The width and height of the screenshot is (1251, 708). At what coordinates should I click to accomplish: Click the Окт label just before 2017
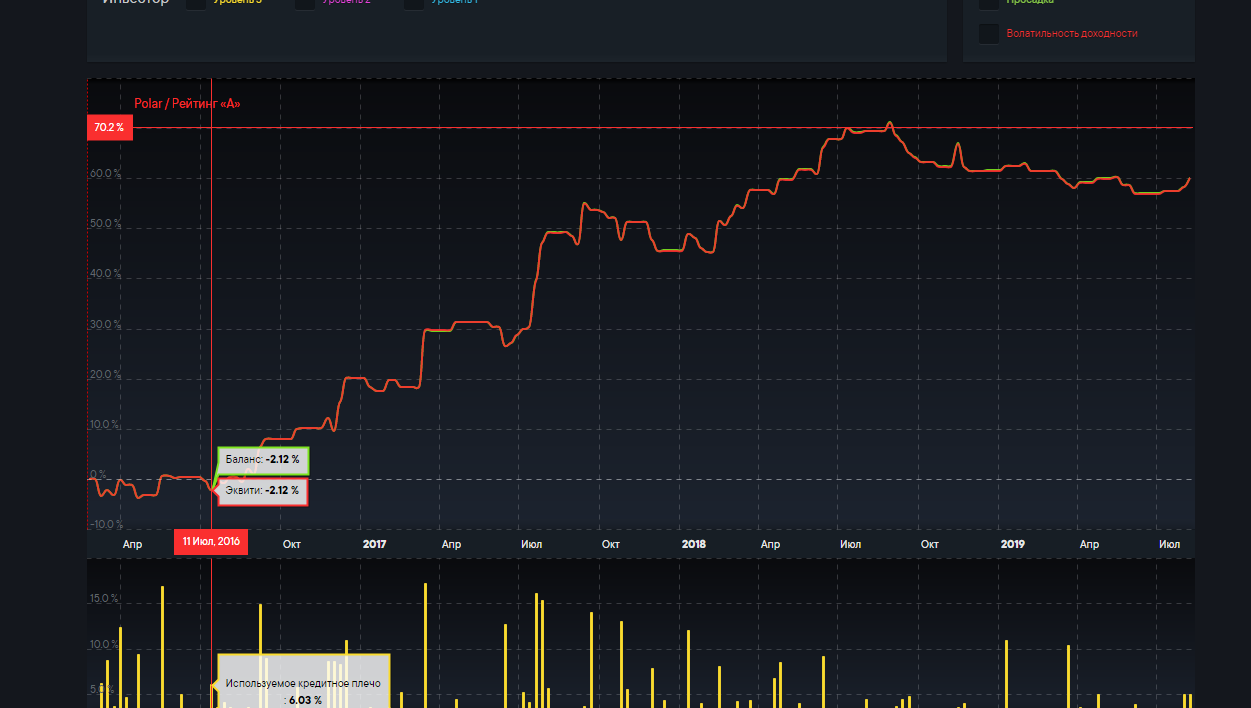coord(292,544)
